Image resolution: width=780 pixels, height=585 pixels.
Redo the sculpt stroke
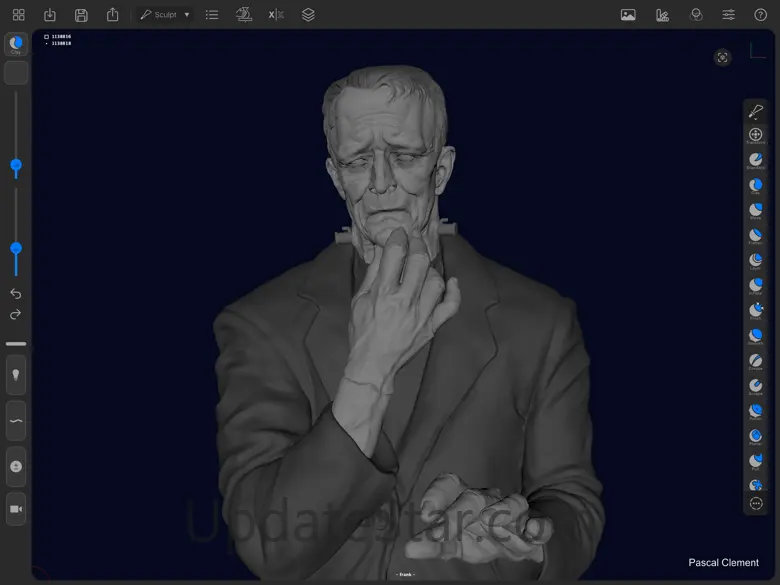[15, 314]
